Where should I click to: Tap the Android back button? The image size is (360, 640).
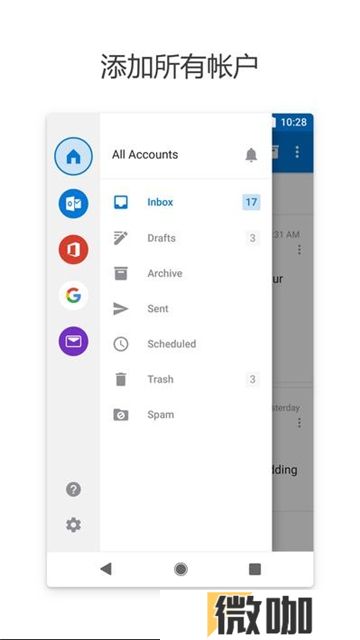(106, 569)
